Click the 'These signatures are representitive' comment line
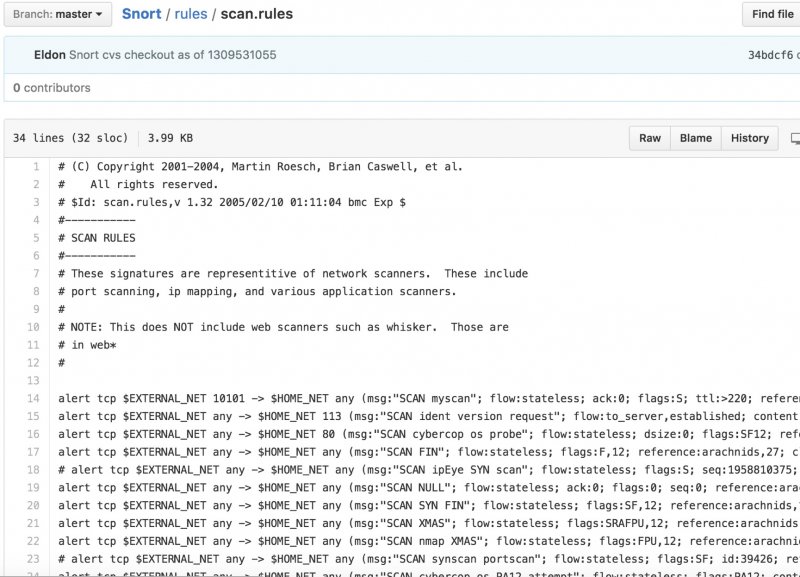 point(293,274)
